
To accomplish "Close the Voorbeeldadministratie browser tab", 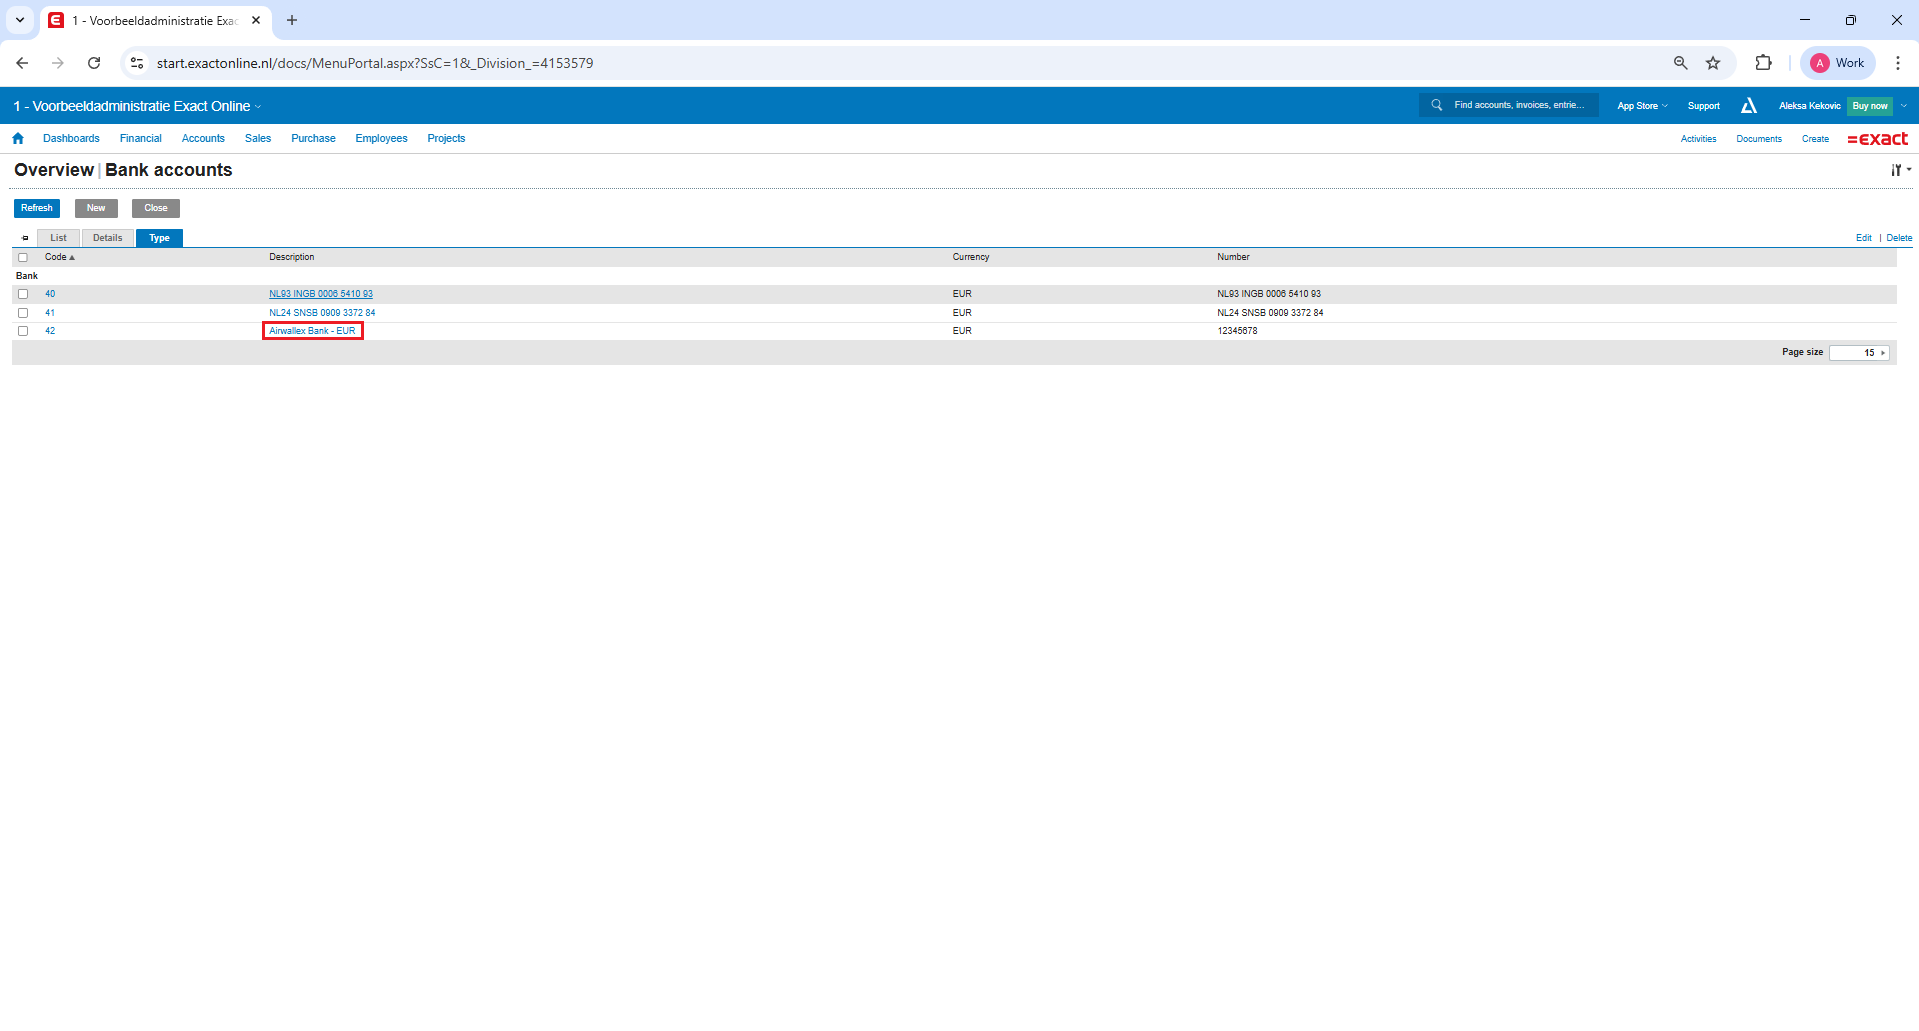I will [256, 20].
